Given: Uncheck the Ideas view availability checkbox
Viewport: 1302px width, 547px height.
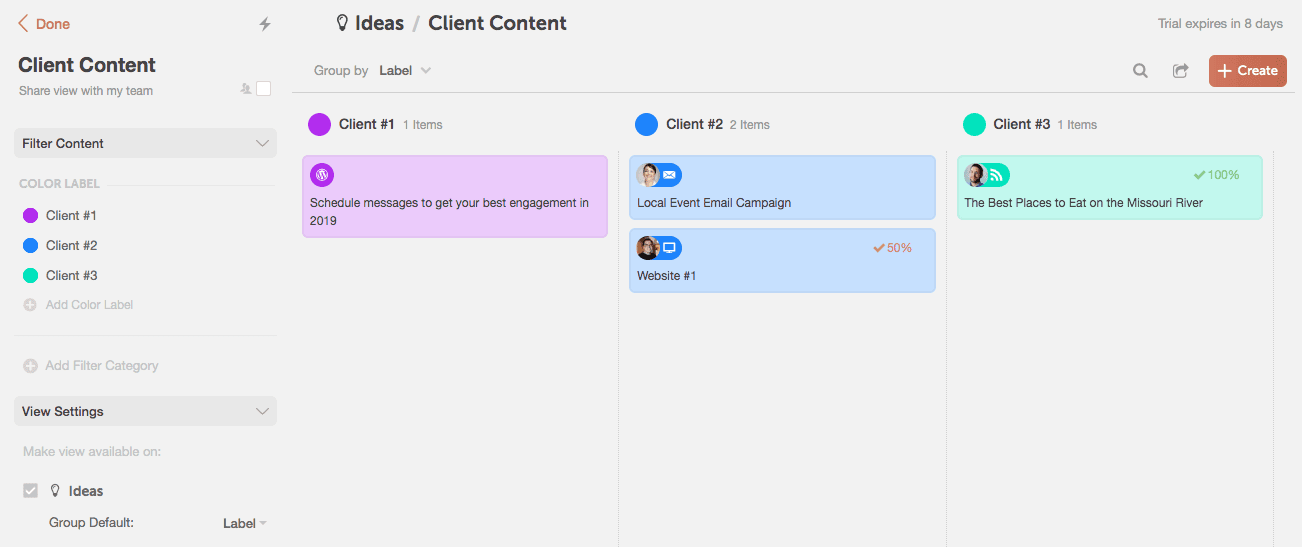Looking at the screenshot, I should tap(30, 491).
